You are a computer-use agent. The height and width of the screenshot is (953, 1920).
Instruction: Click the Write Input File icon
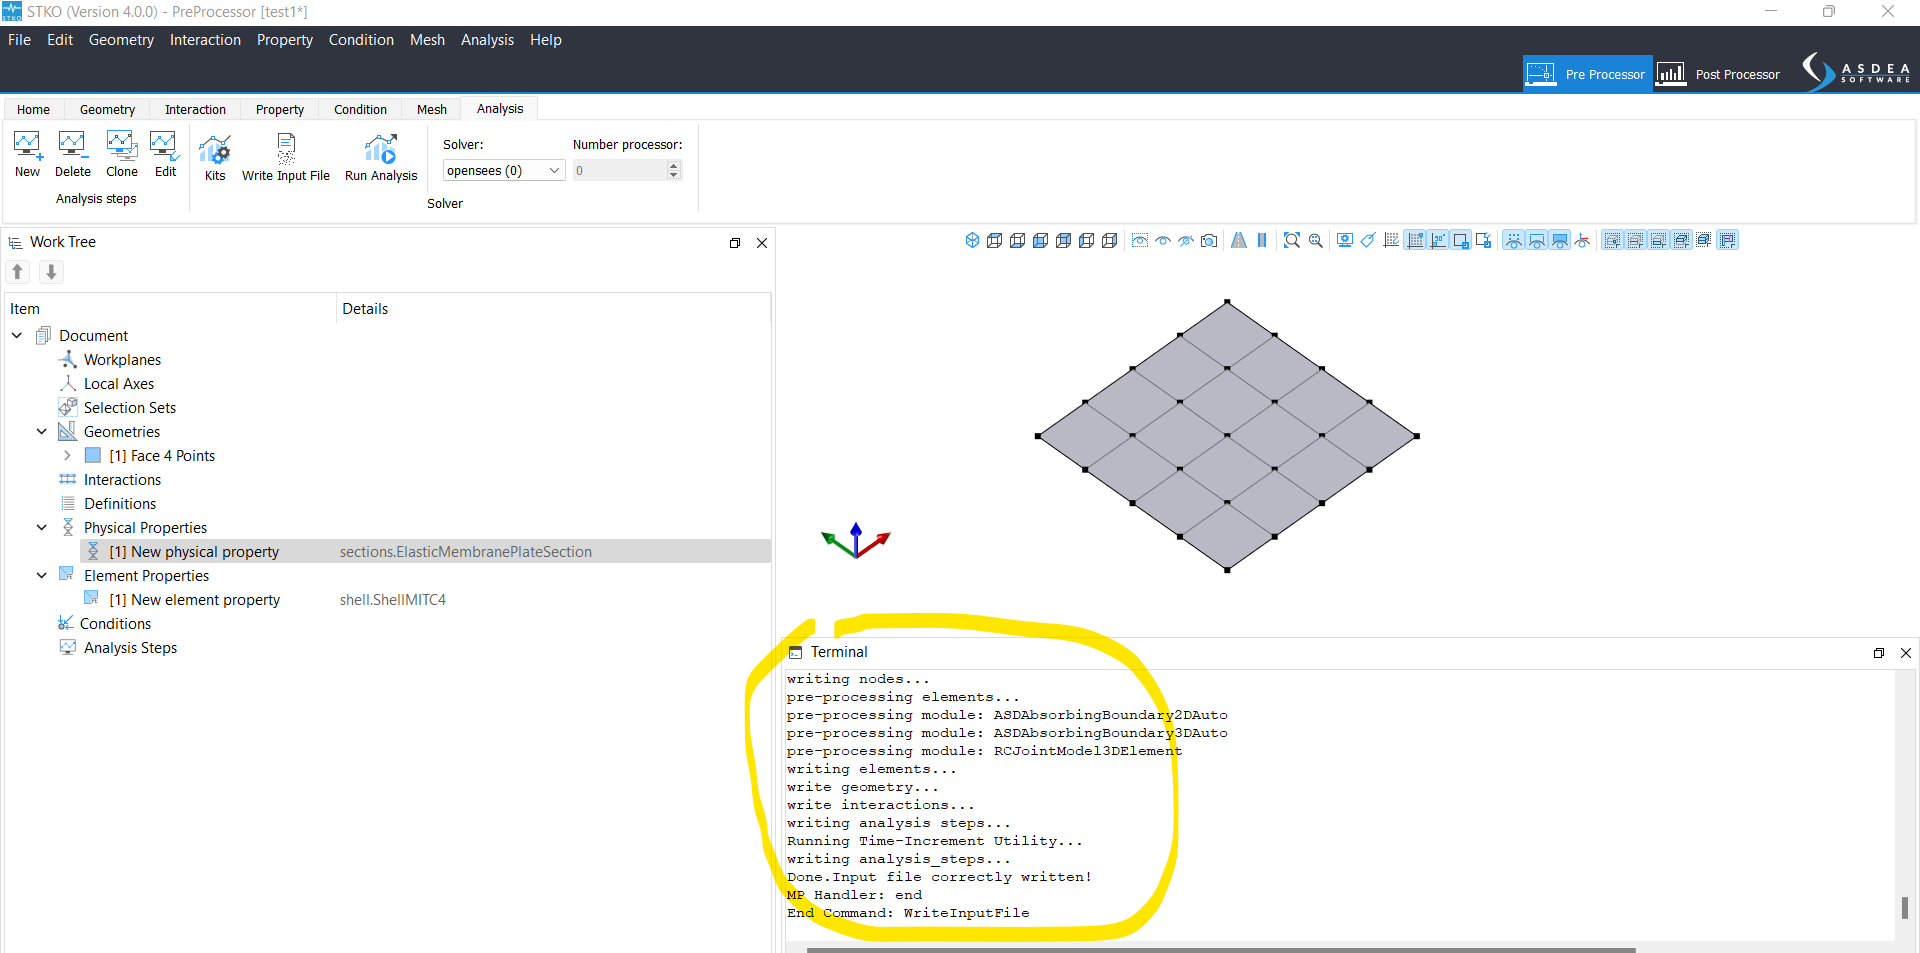(x=286, y=158)
